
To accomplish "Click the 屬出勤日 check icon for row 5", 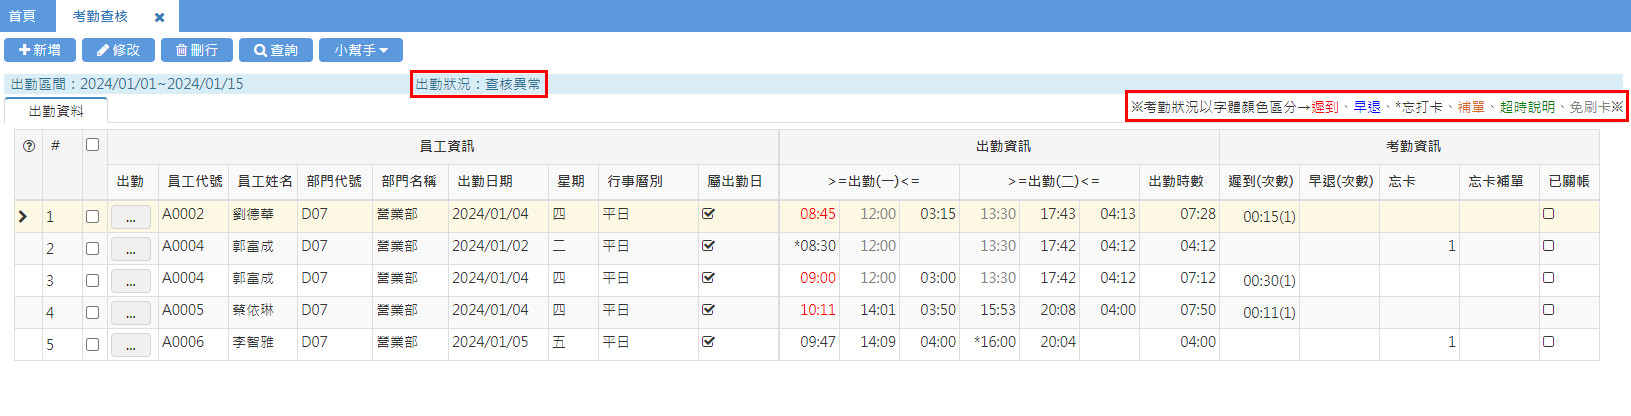I will [x=709, y=342].
